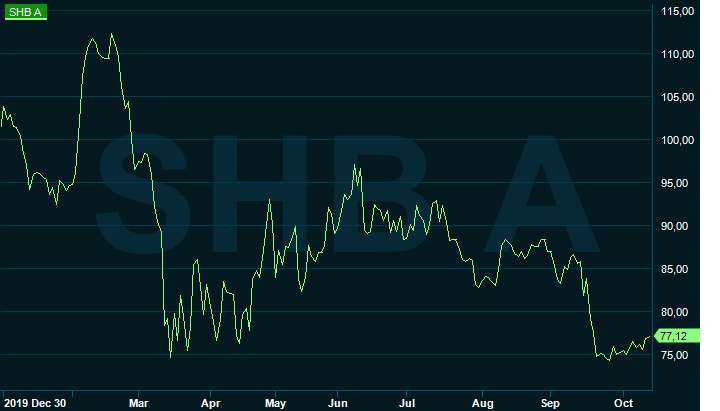
Task: Click the Mar month label
Action: pyautogui.click(x=139, y=403)
